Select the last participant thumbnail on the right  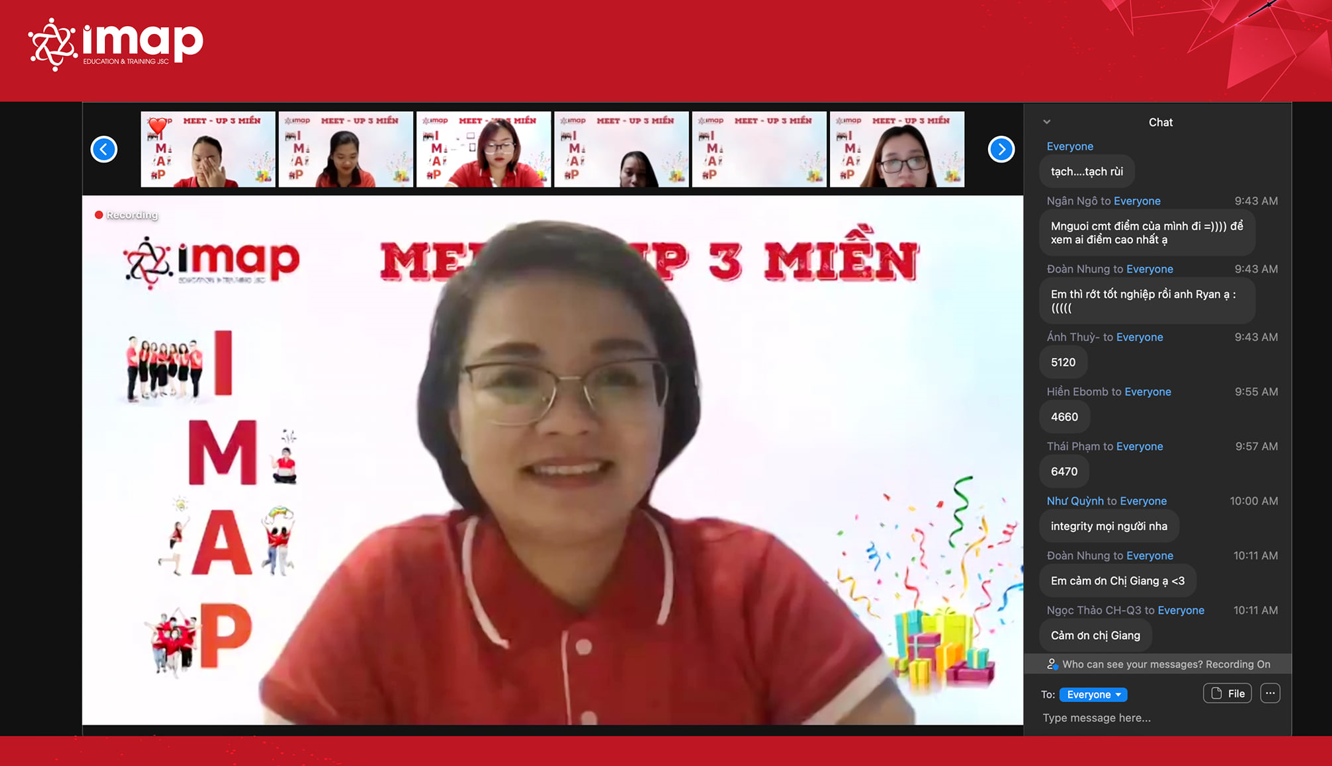(897, 150)
